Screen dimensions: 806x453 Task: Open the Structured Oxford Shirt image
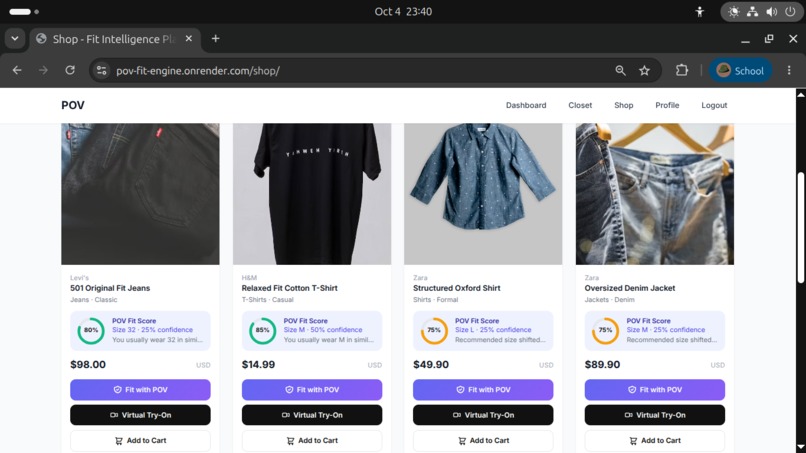pyautogui.click(x=483, y=194)
